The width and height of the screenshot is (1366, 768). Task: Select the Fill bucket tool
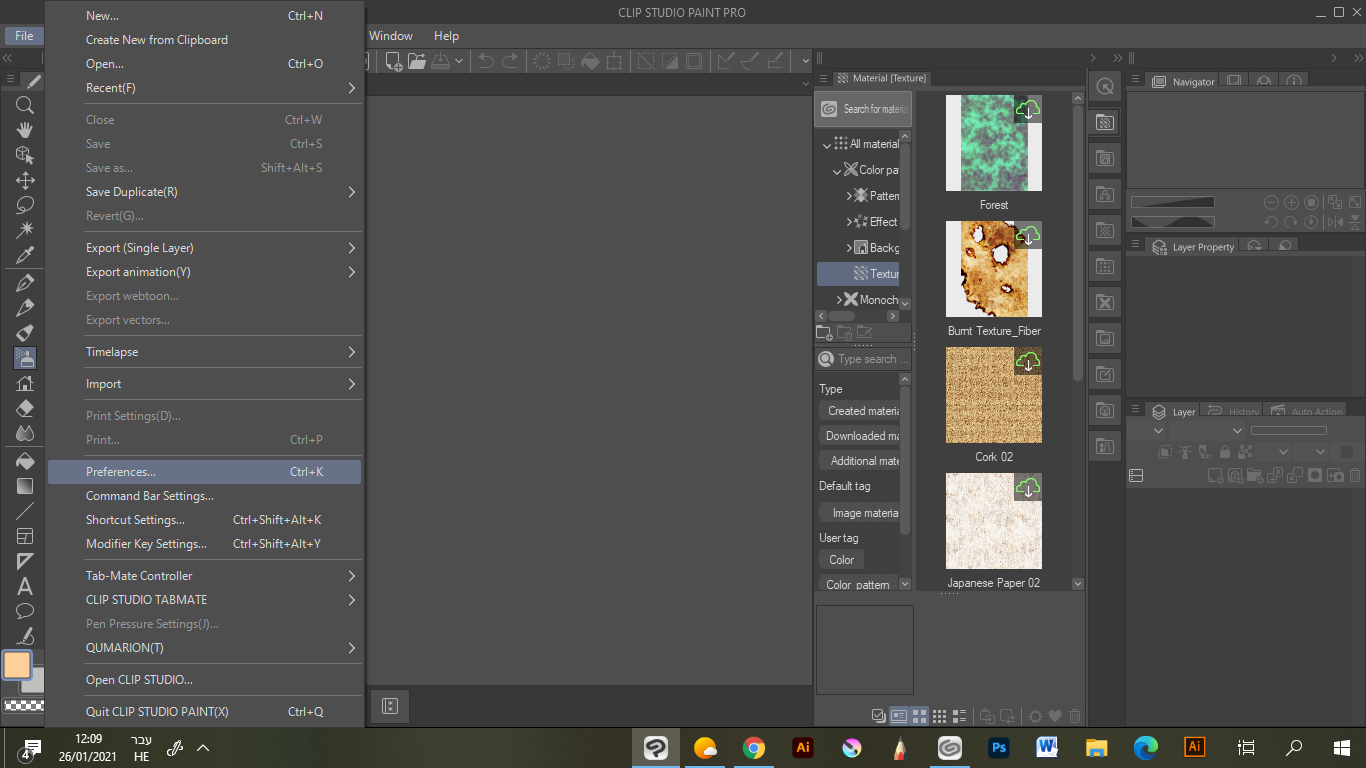pyautogui.click(x=25, y=461)
